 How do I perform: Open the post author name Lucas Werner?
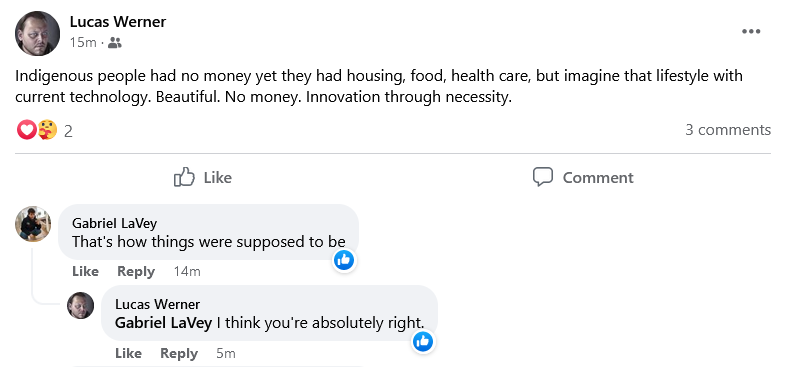[x=118, y=22]
